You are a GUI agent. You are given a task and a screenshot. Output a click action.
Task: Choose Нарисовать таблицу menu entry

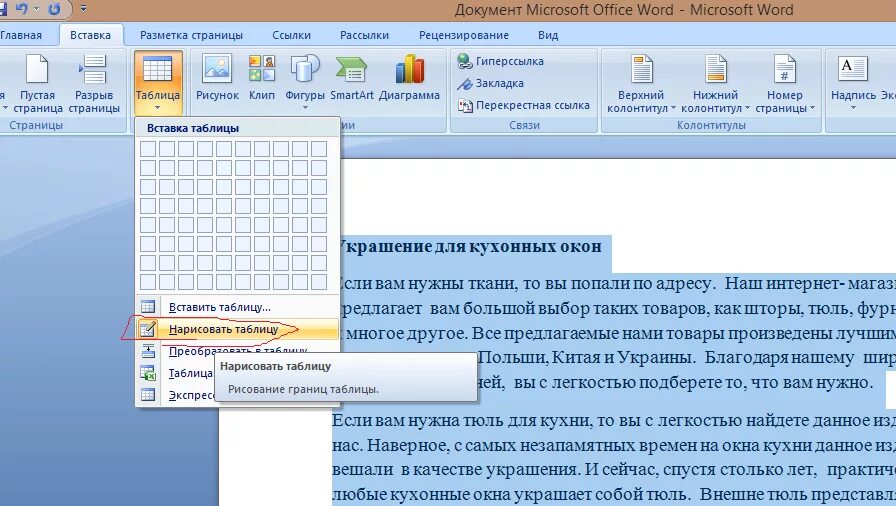coord(238,329)
